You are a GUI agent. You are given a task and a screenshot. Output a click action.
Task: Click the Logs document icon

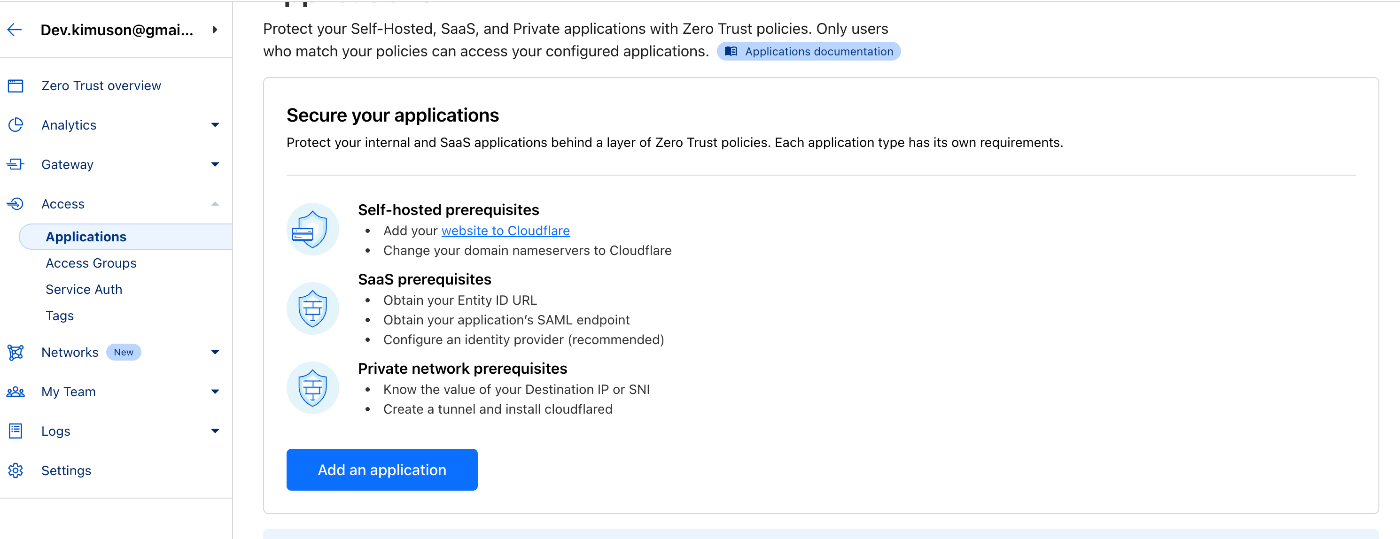pos(15,431)
